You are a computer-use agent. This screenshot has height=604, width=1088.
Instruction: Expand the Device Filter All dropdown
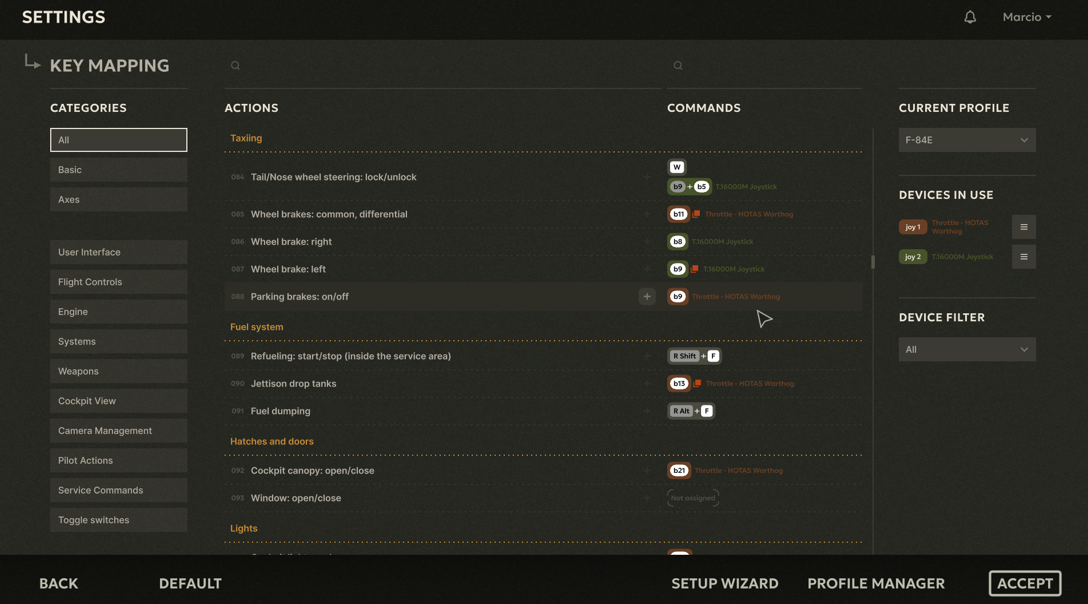pos(967,349)
